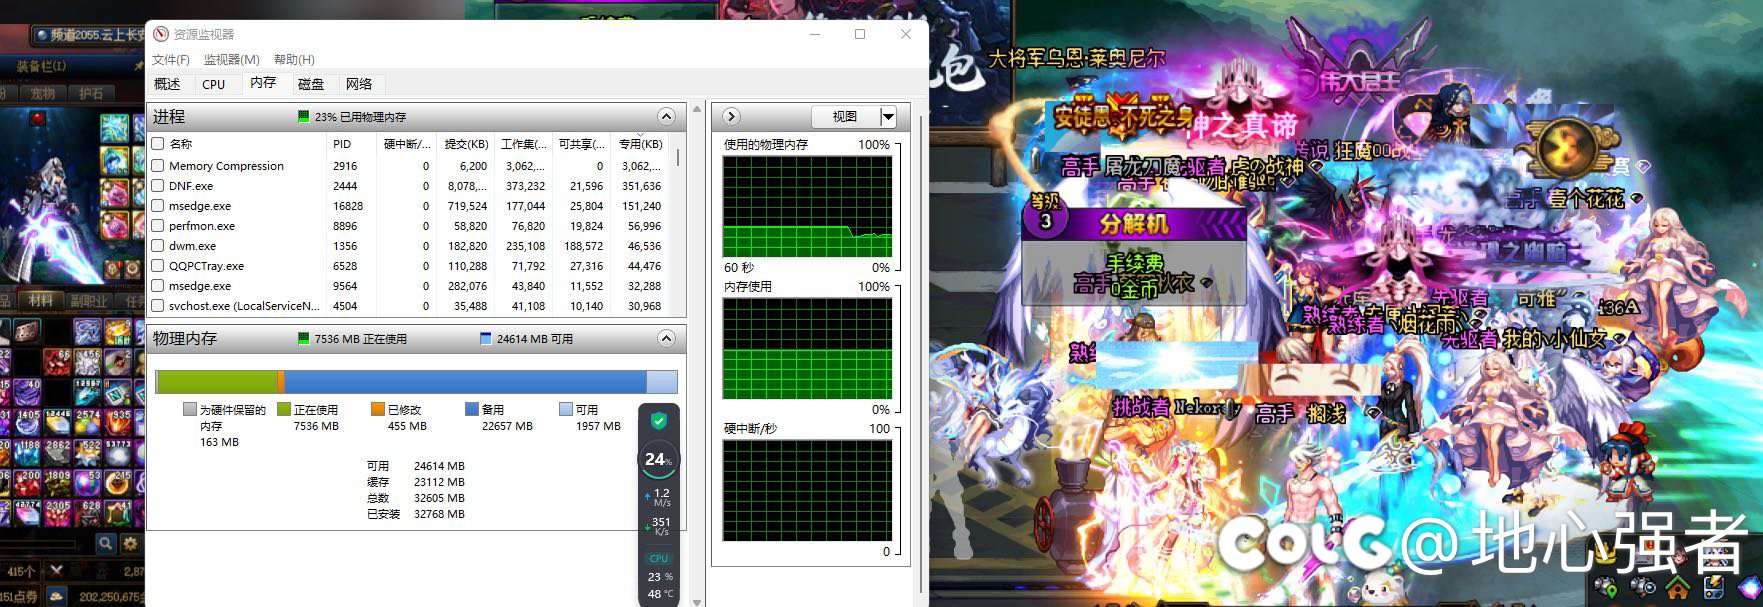Click the CPU label on floating widget

pos(659,558)
